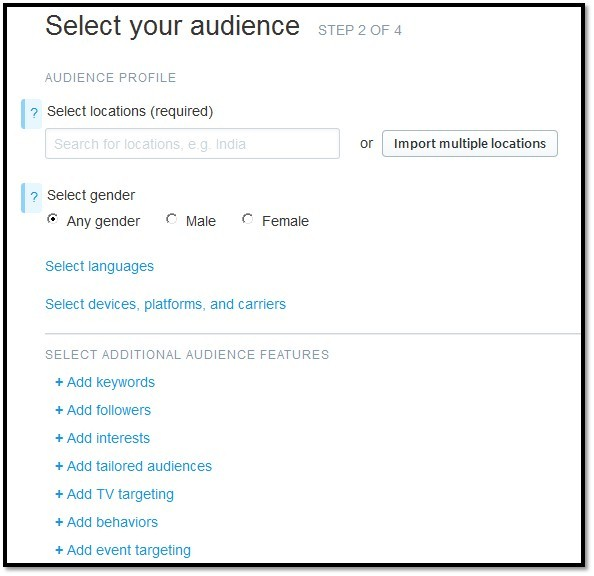Click the plus icon for Add tailored audiences

59,466
